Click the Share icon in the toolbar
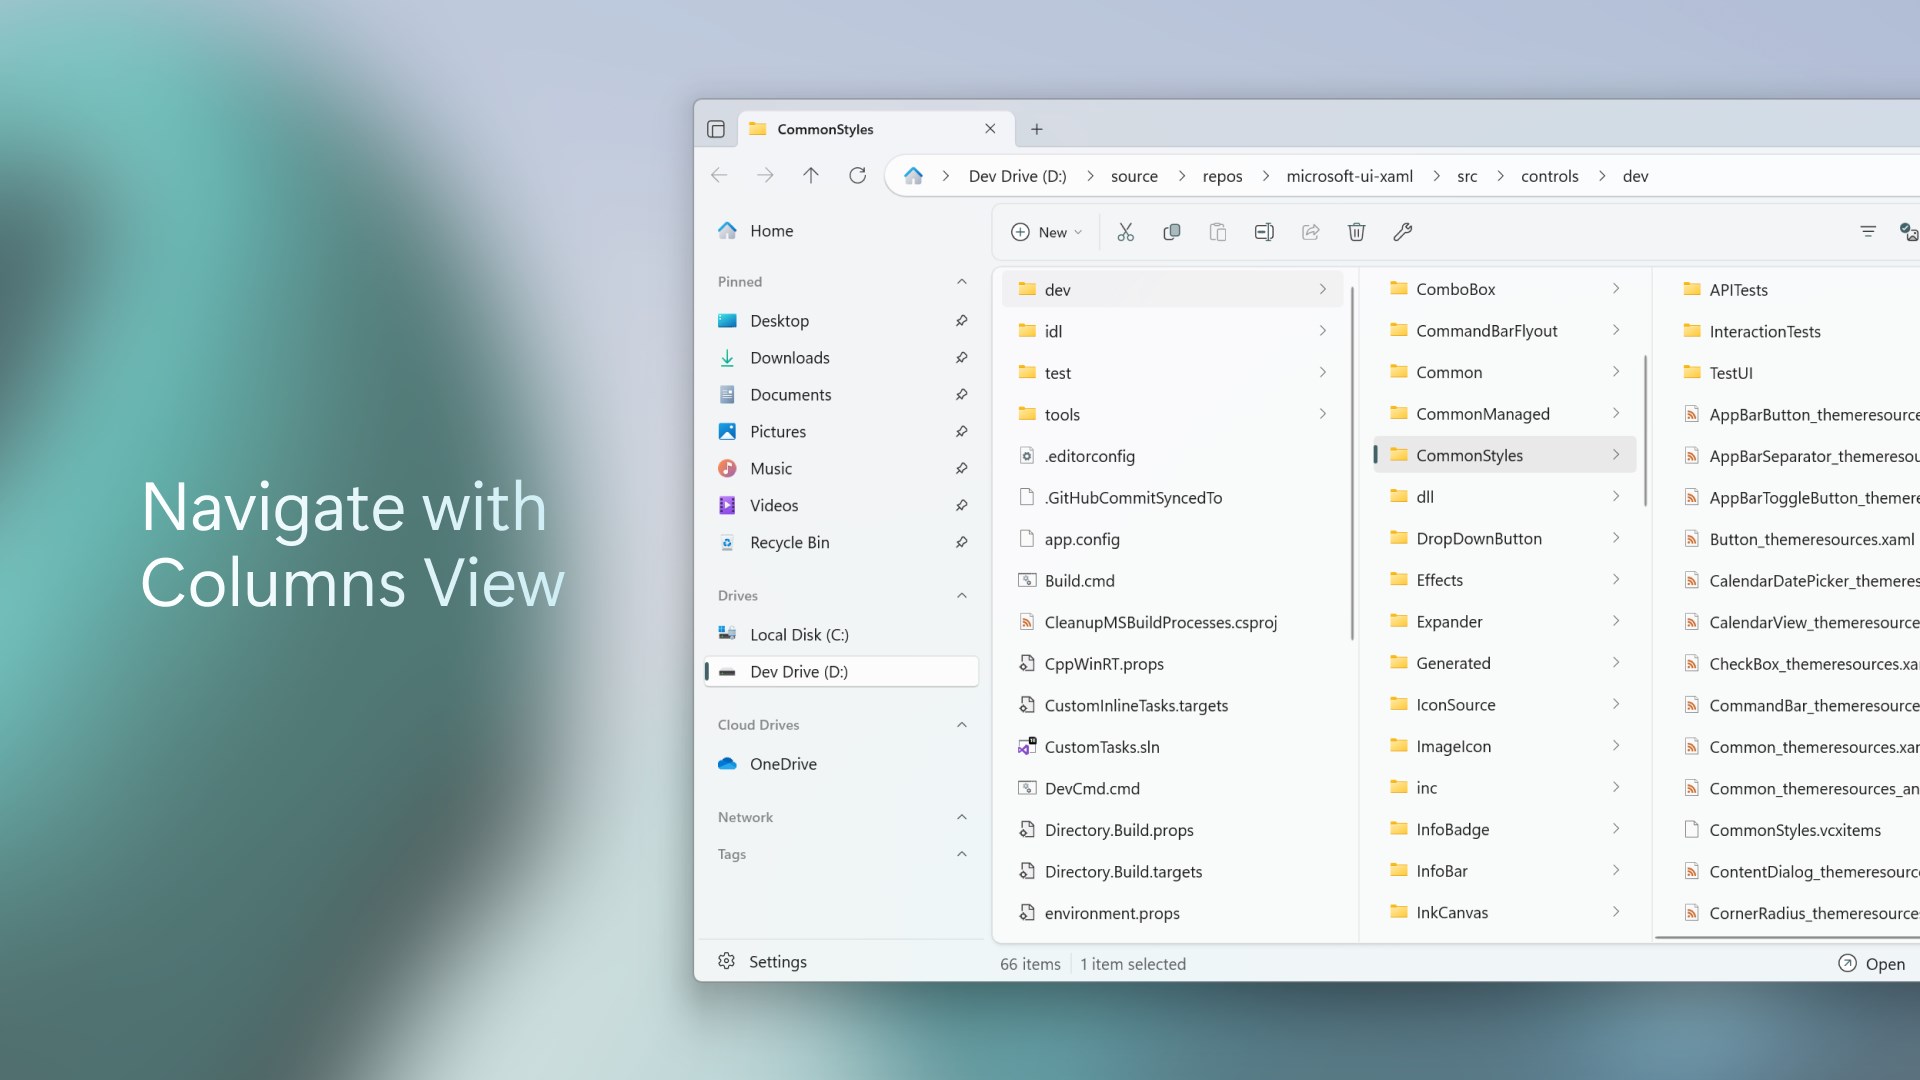1920x1080 pixels. pyautogui.click(x=1310, y=231)
